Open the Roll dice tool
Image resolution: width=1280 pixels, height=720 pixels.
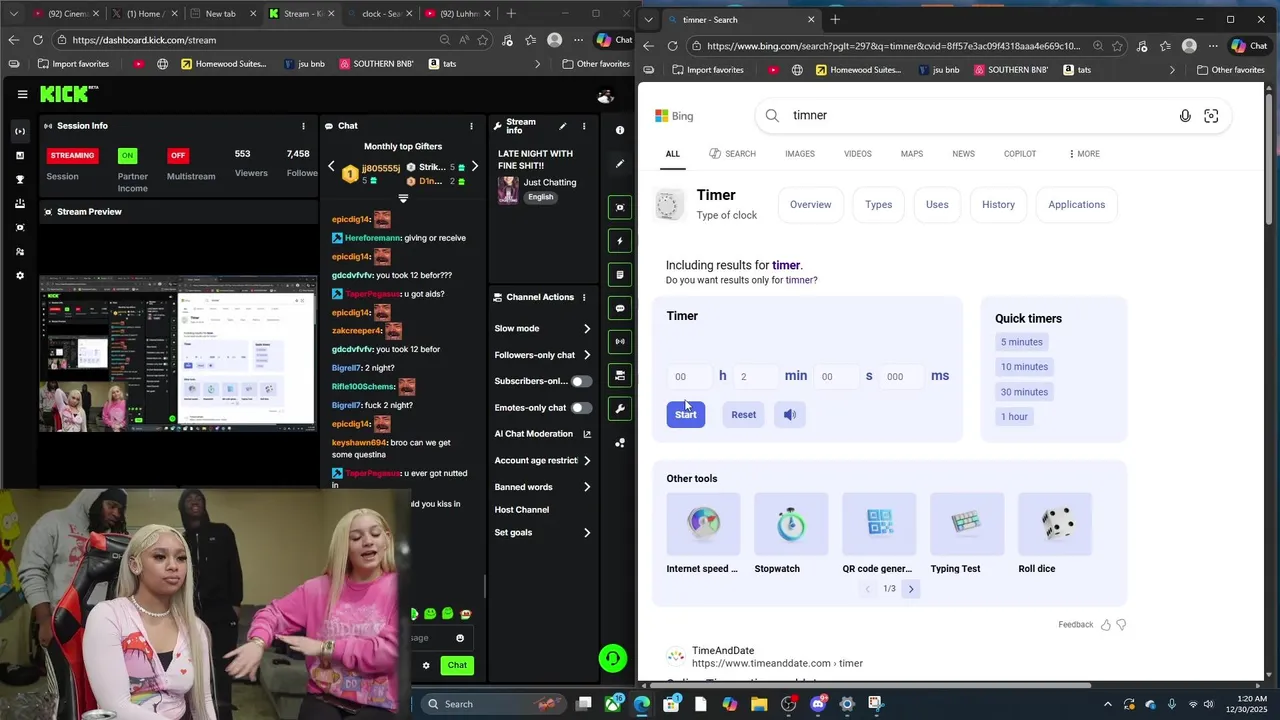point(1055,533)
